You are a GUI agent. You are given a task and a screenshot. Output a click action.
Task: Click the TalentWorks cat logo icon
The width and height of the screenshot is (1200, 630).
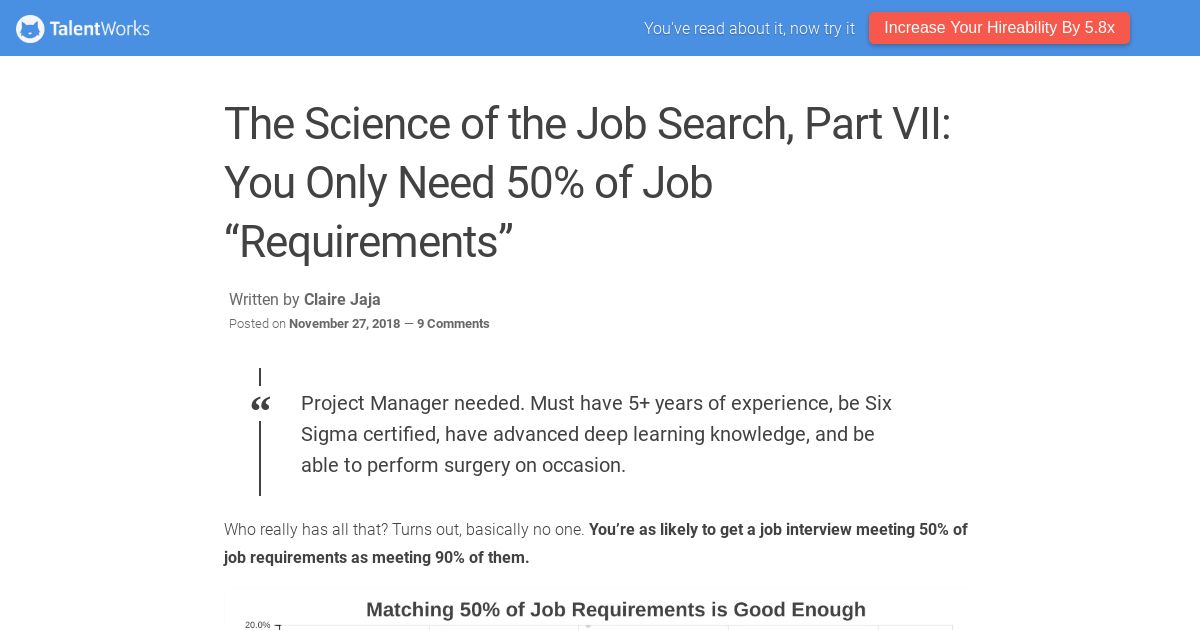(30, 28)
